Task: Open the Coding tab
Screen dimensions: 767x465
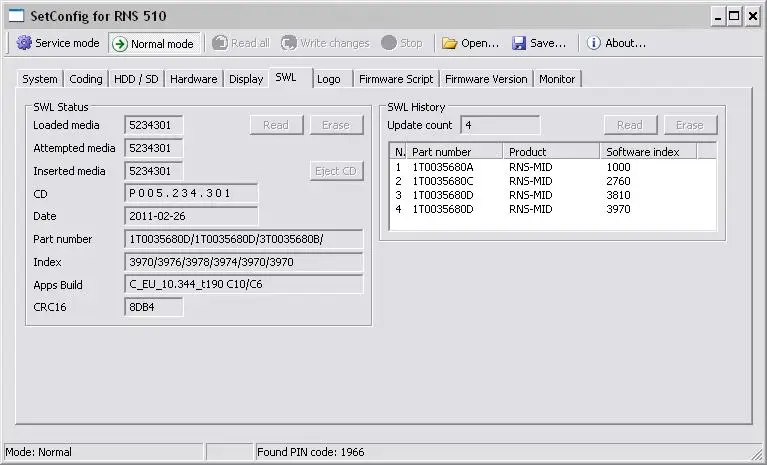Action: (86, 79)
